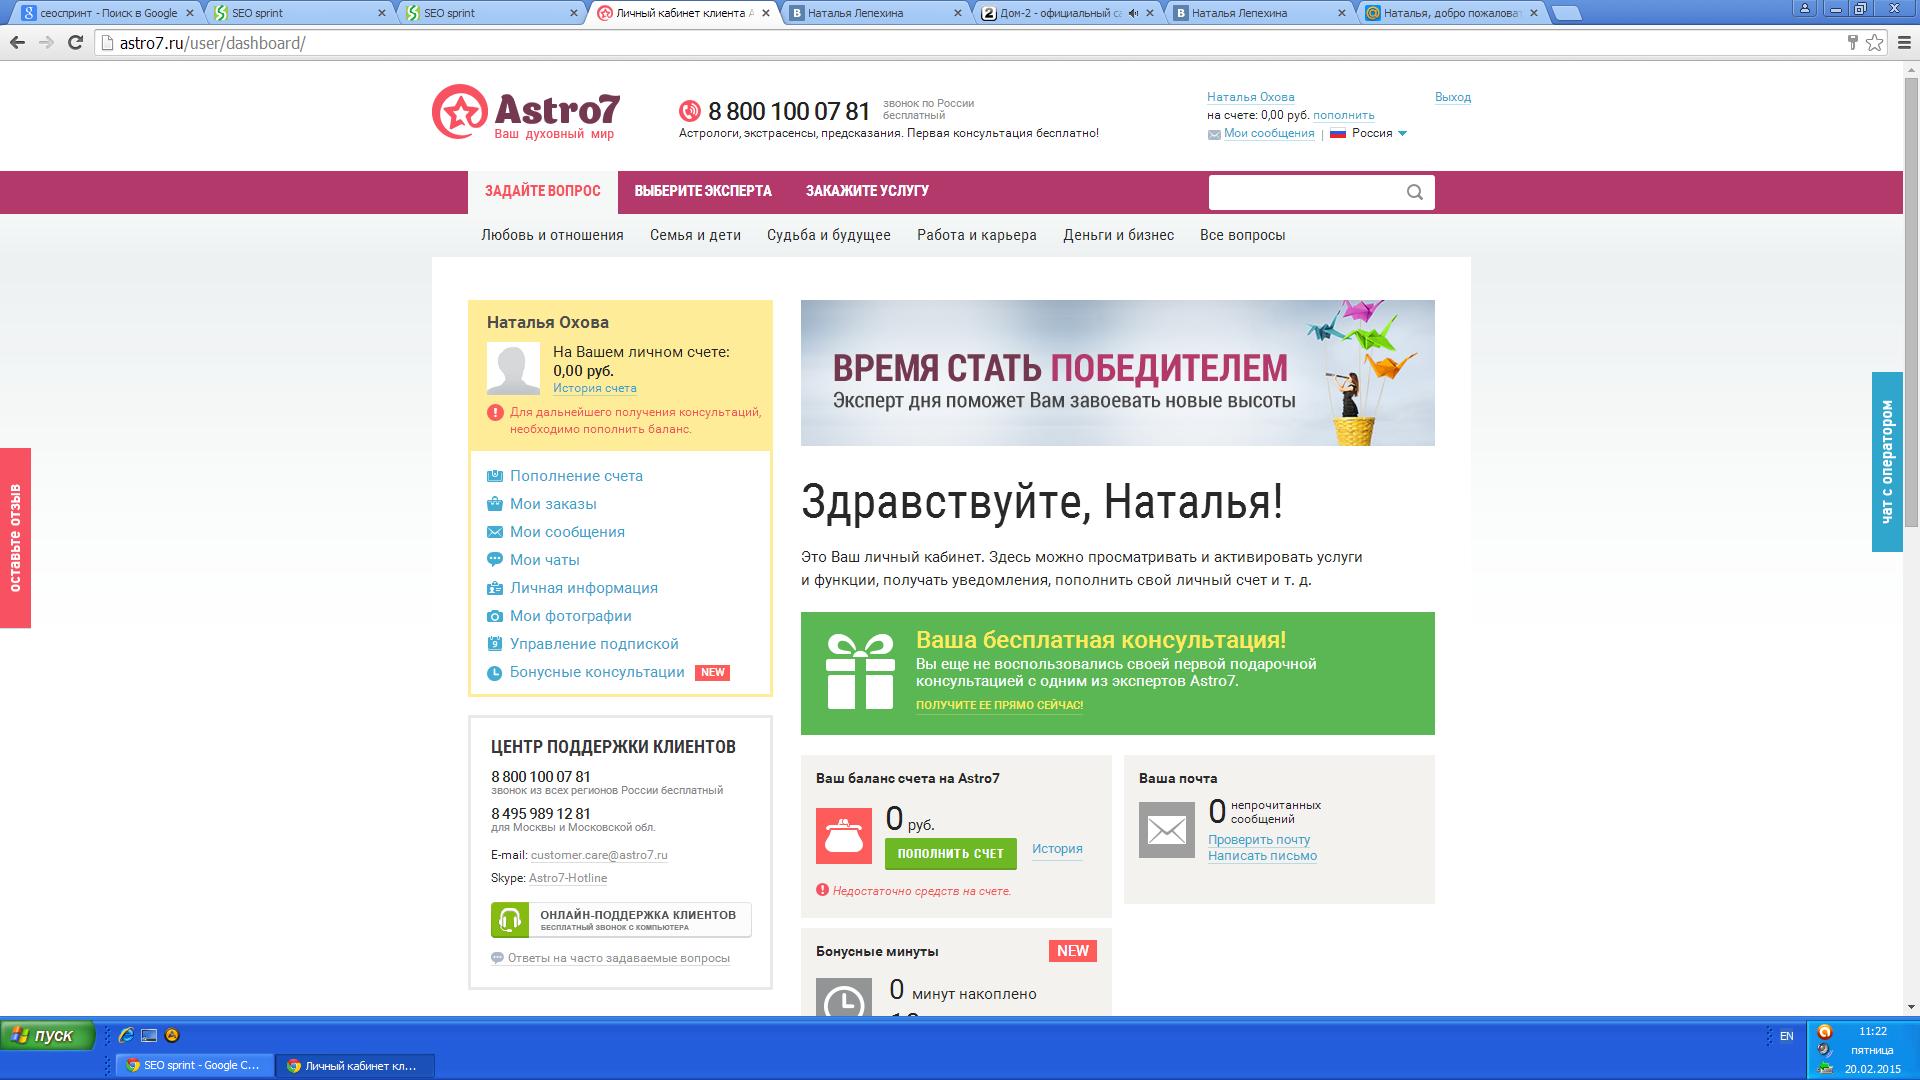The image size is (1920, 1080).
Task: Open Семья и дети category
Action: [x=695, y=235]
